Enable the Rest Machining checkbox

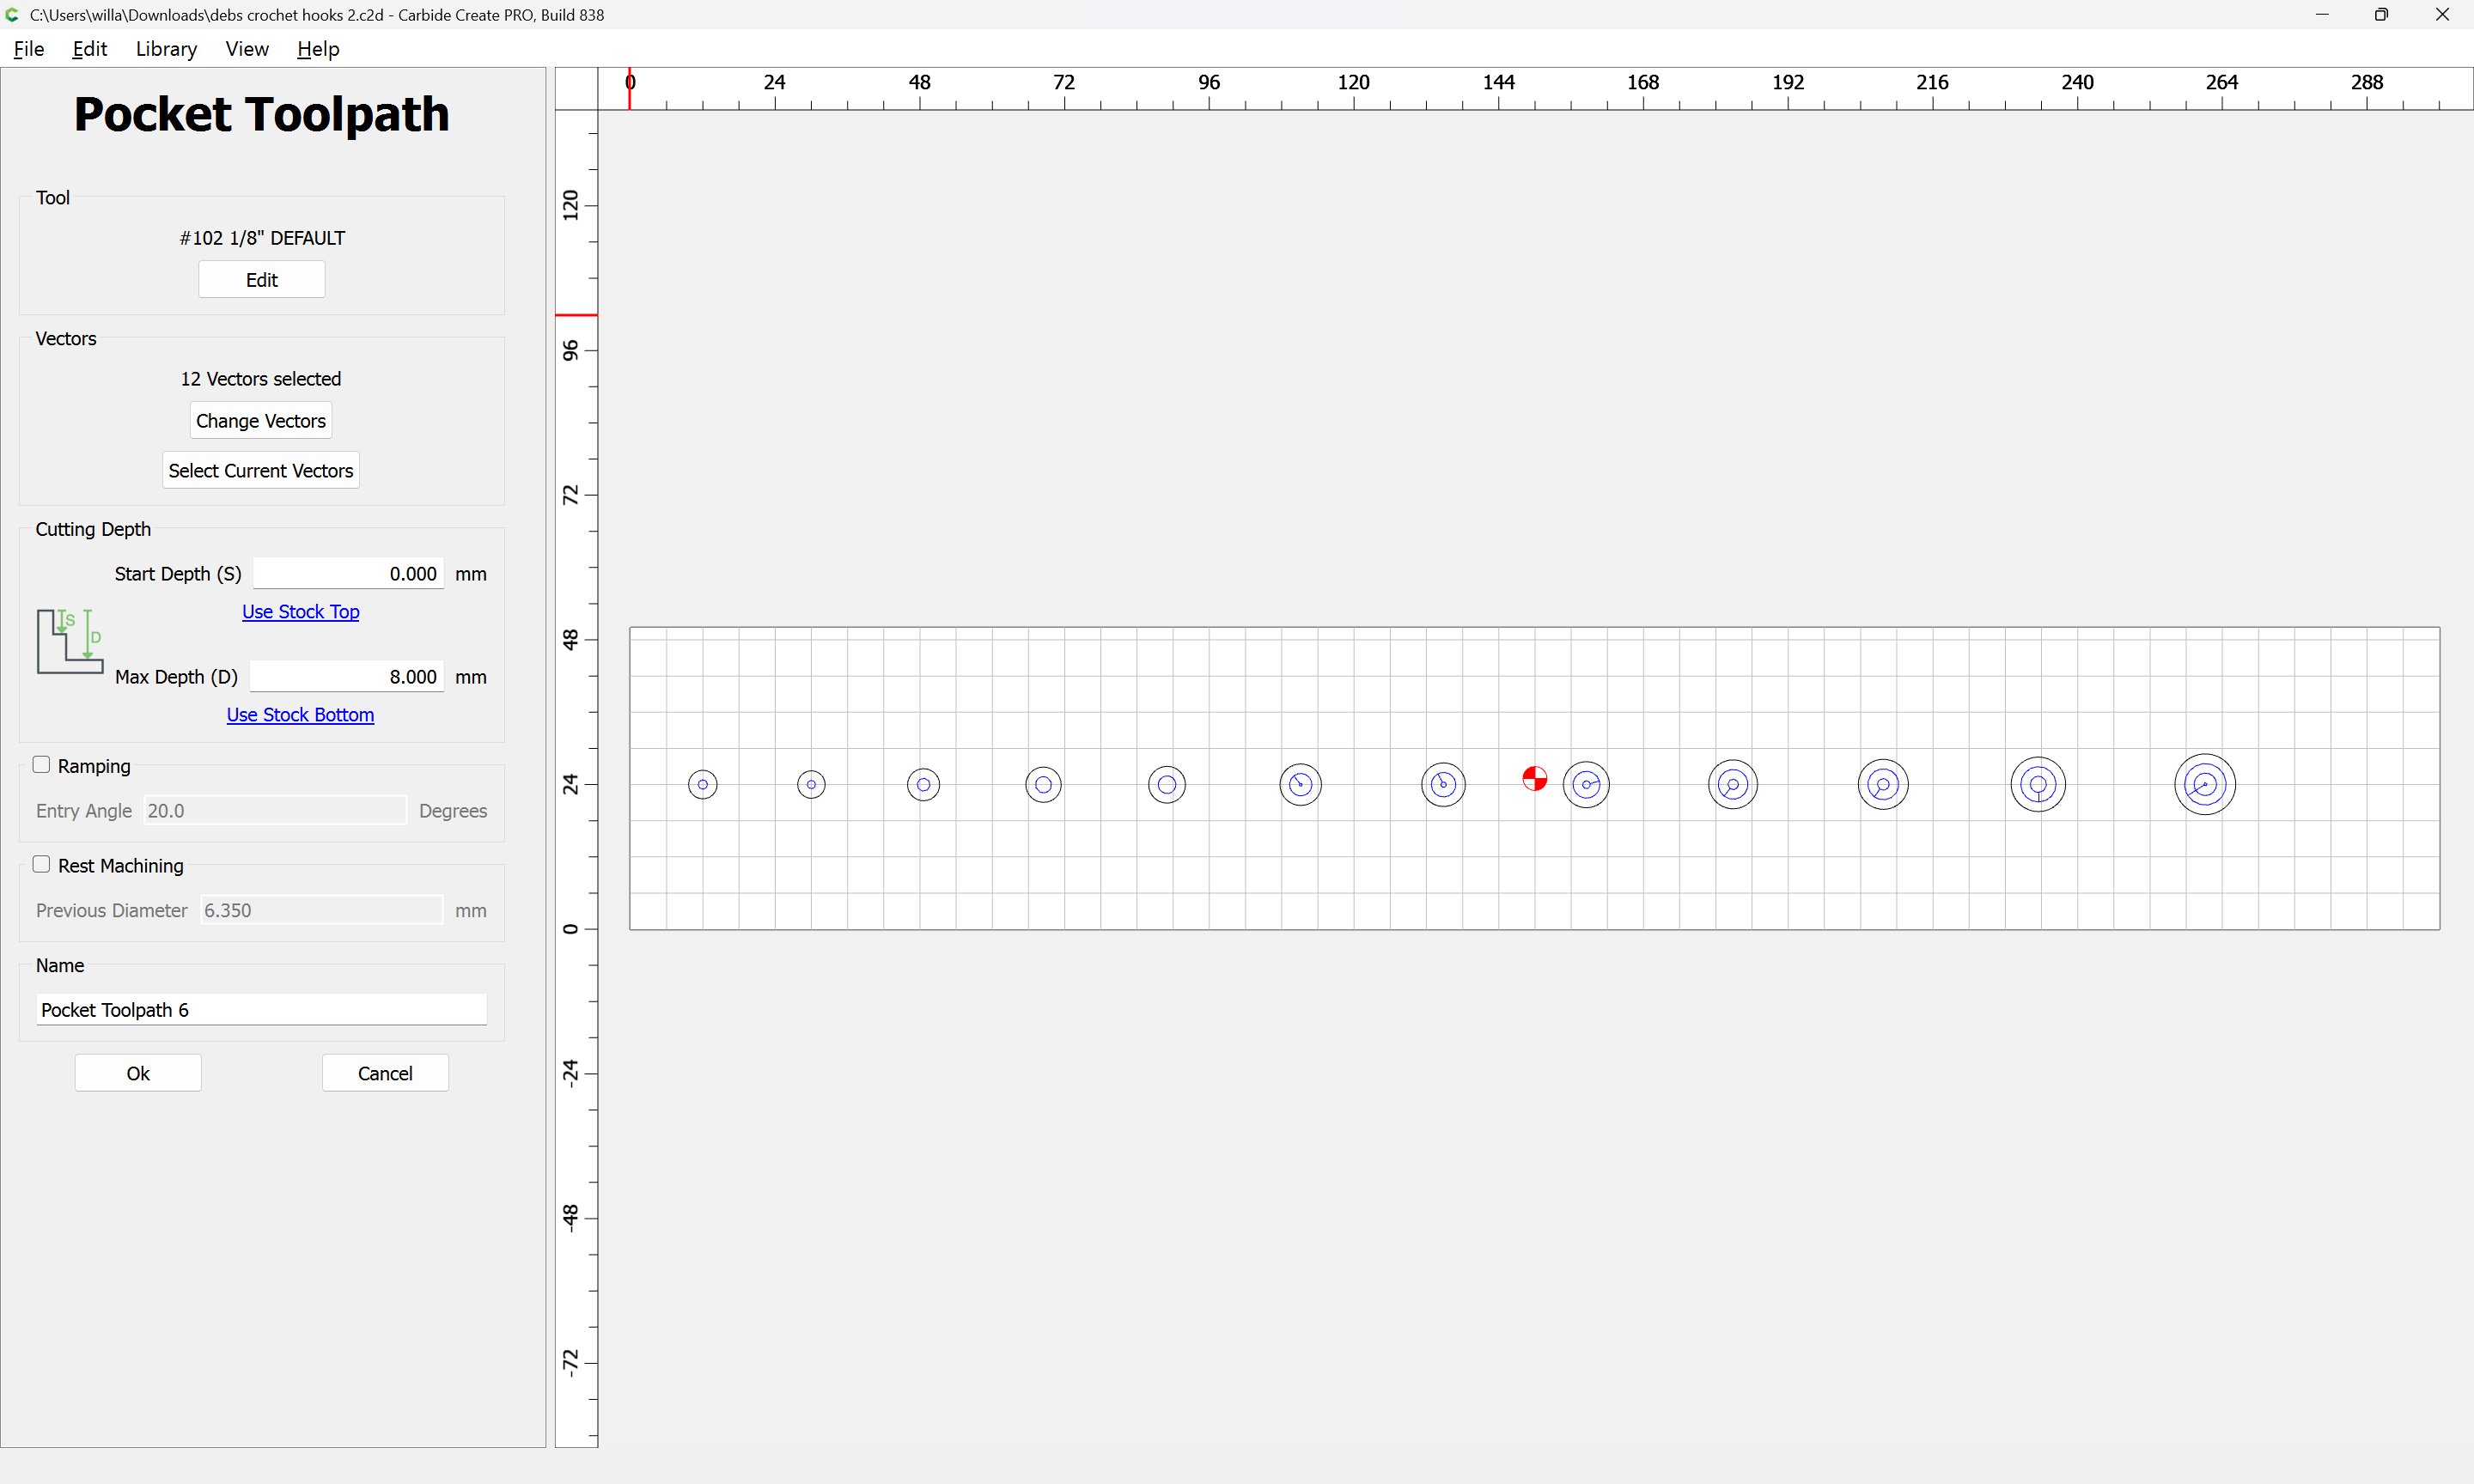41,865
